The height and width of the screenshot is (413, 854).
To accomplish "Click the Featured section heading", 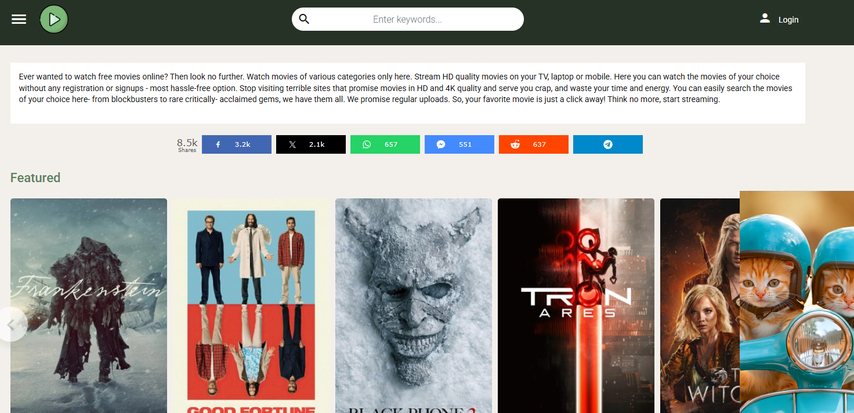I will 35,178.
